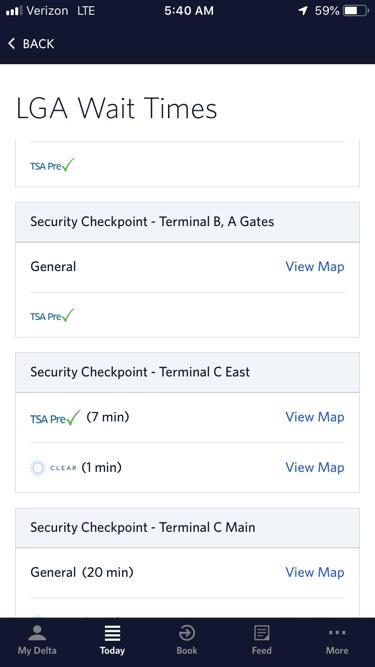Open the My Delta profile icon
The image size is (375, 667).
(37, 633)
